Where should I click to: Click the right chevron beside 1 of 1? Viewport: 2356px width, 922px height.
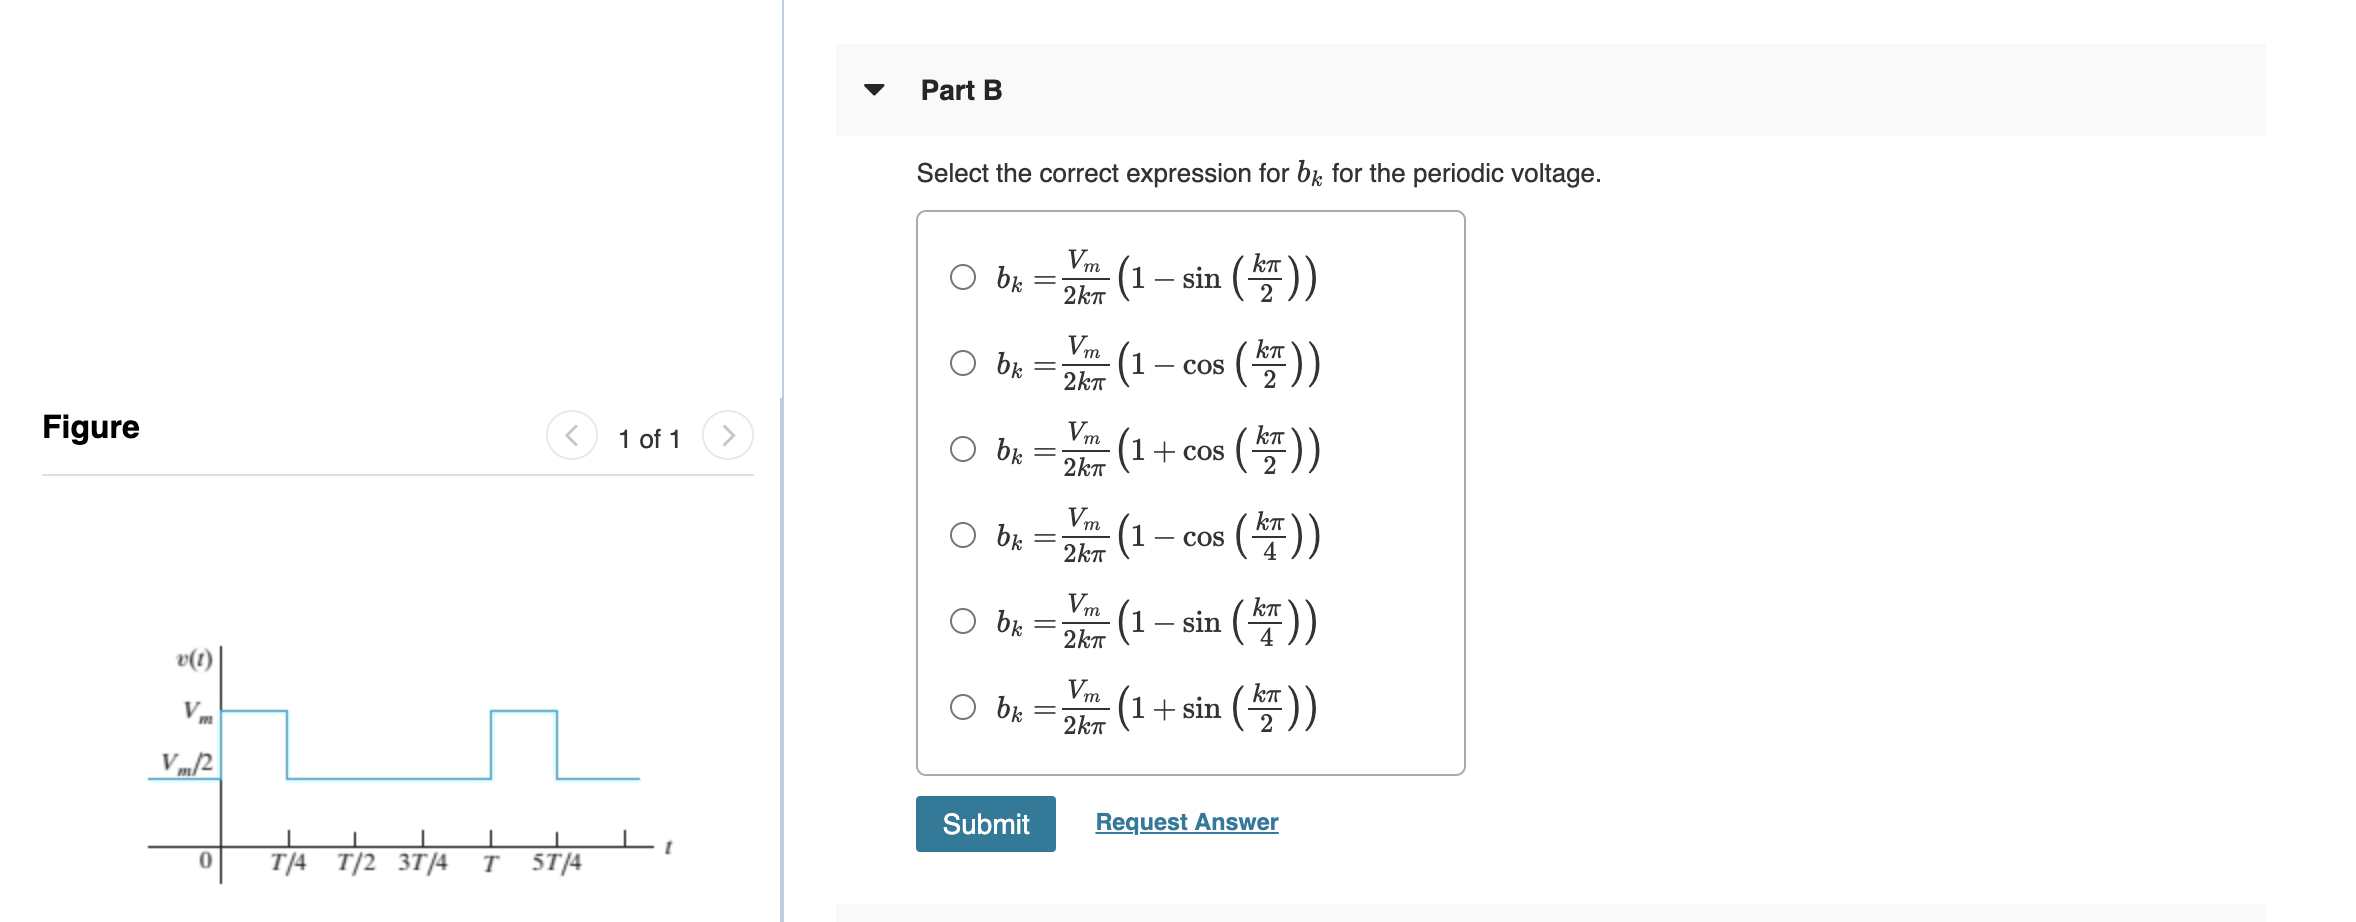tap(731, 435)
